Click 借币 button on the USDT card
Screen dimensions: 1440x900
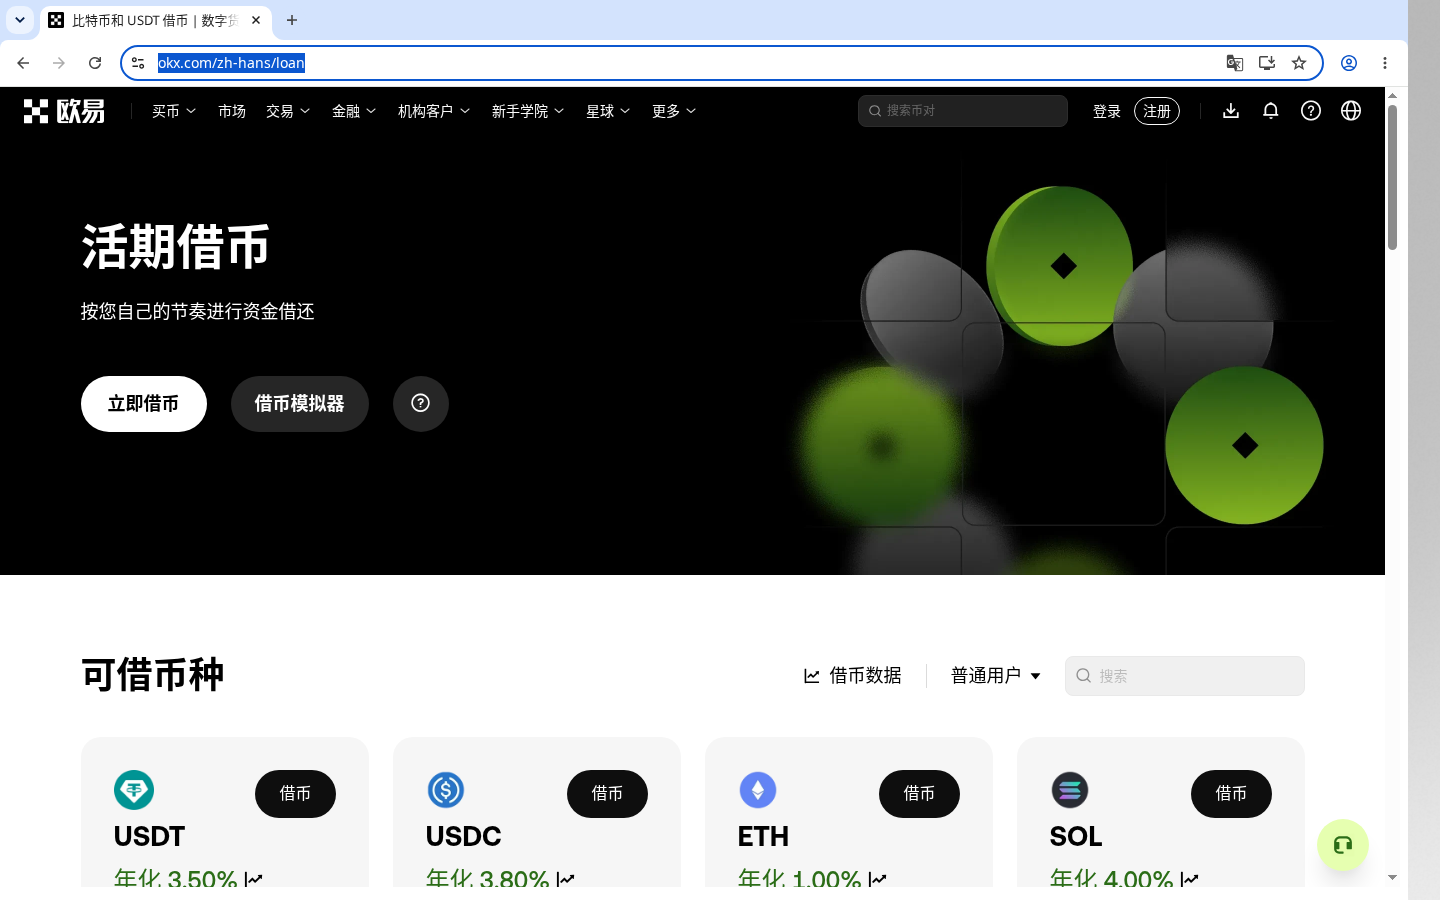[295, 794]
